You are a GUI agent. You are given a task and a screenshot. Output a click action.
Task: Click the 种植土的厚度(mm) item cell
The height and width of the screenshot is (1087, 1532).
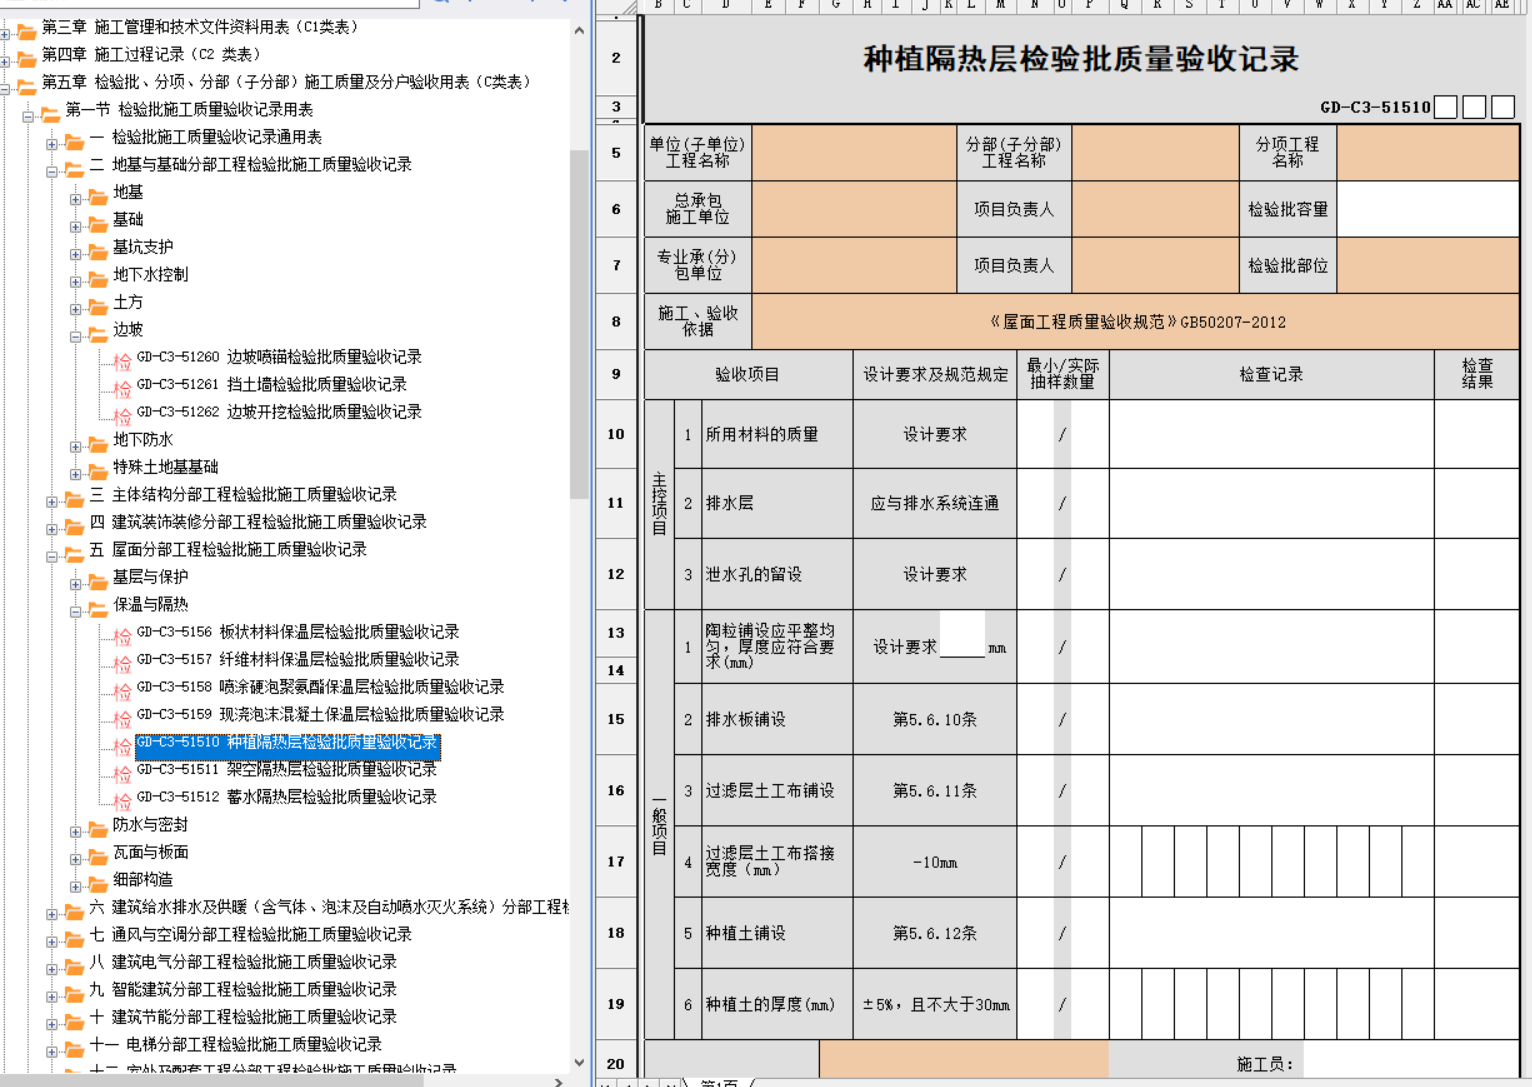[777, 1004]
